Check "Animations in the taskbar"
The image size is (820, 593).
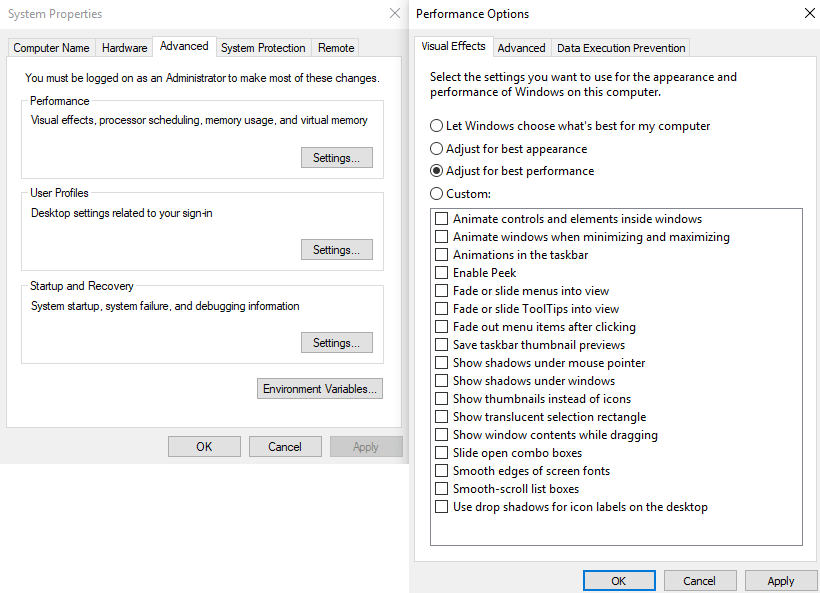(441, 254)
